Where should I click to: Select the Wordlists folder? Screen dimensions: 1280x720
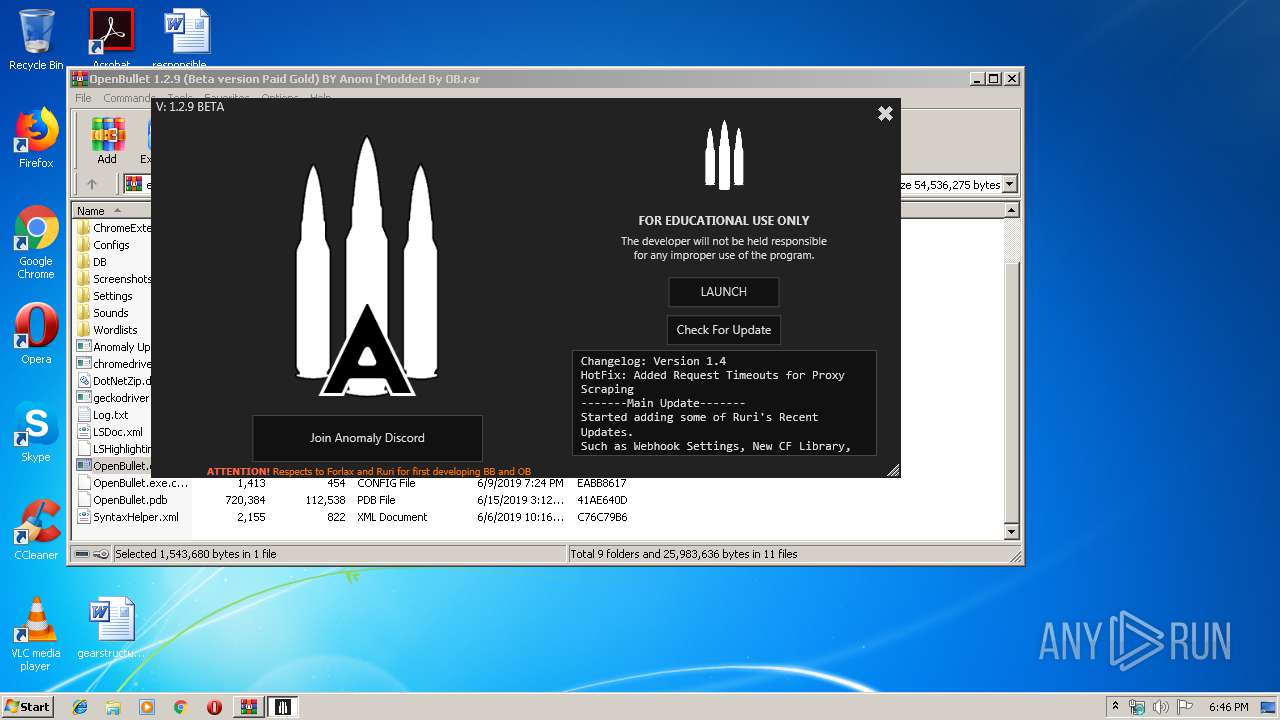pos(107,330)
